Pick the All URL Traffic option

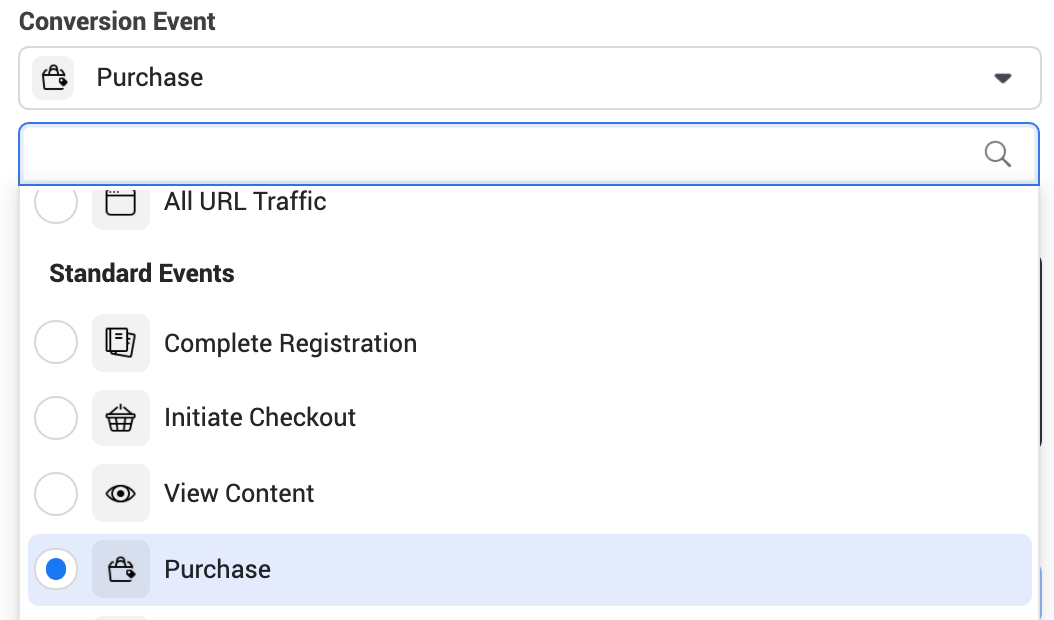tap(245, 202)
